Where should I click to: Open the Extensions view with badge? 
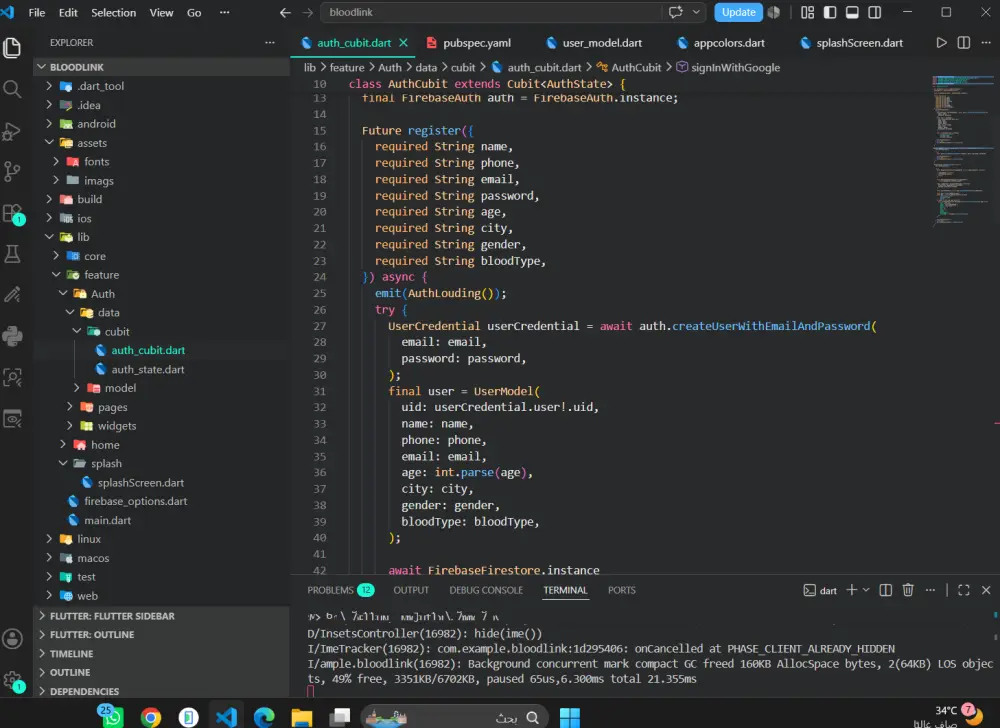(x=12, y=213)
